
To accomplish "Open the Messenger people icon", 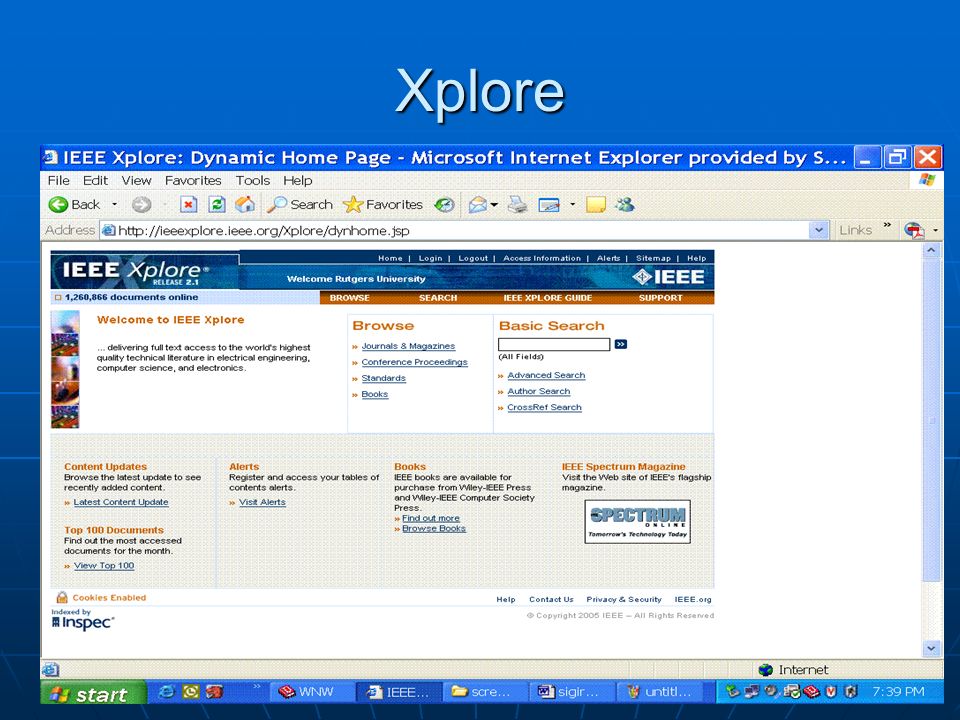I will 625,204.
